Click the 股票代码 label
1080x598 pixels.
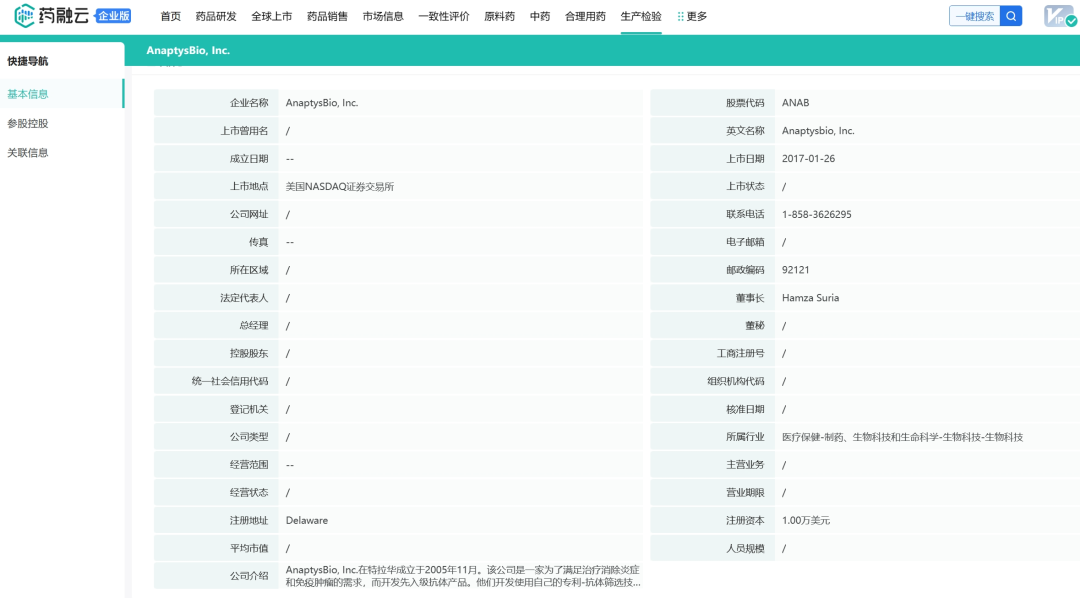pyautogui.click(x=745, y=103)
